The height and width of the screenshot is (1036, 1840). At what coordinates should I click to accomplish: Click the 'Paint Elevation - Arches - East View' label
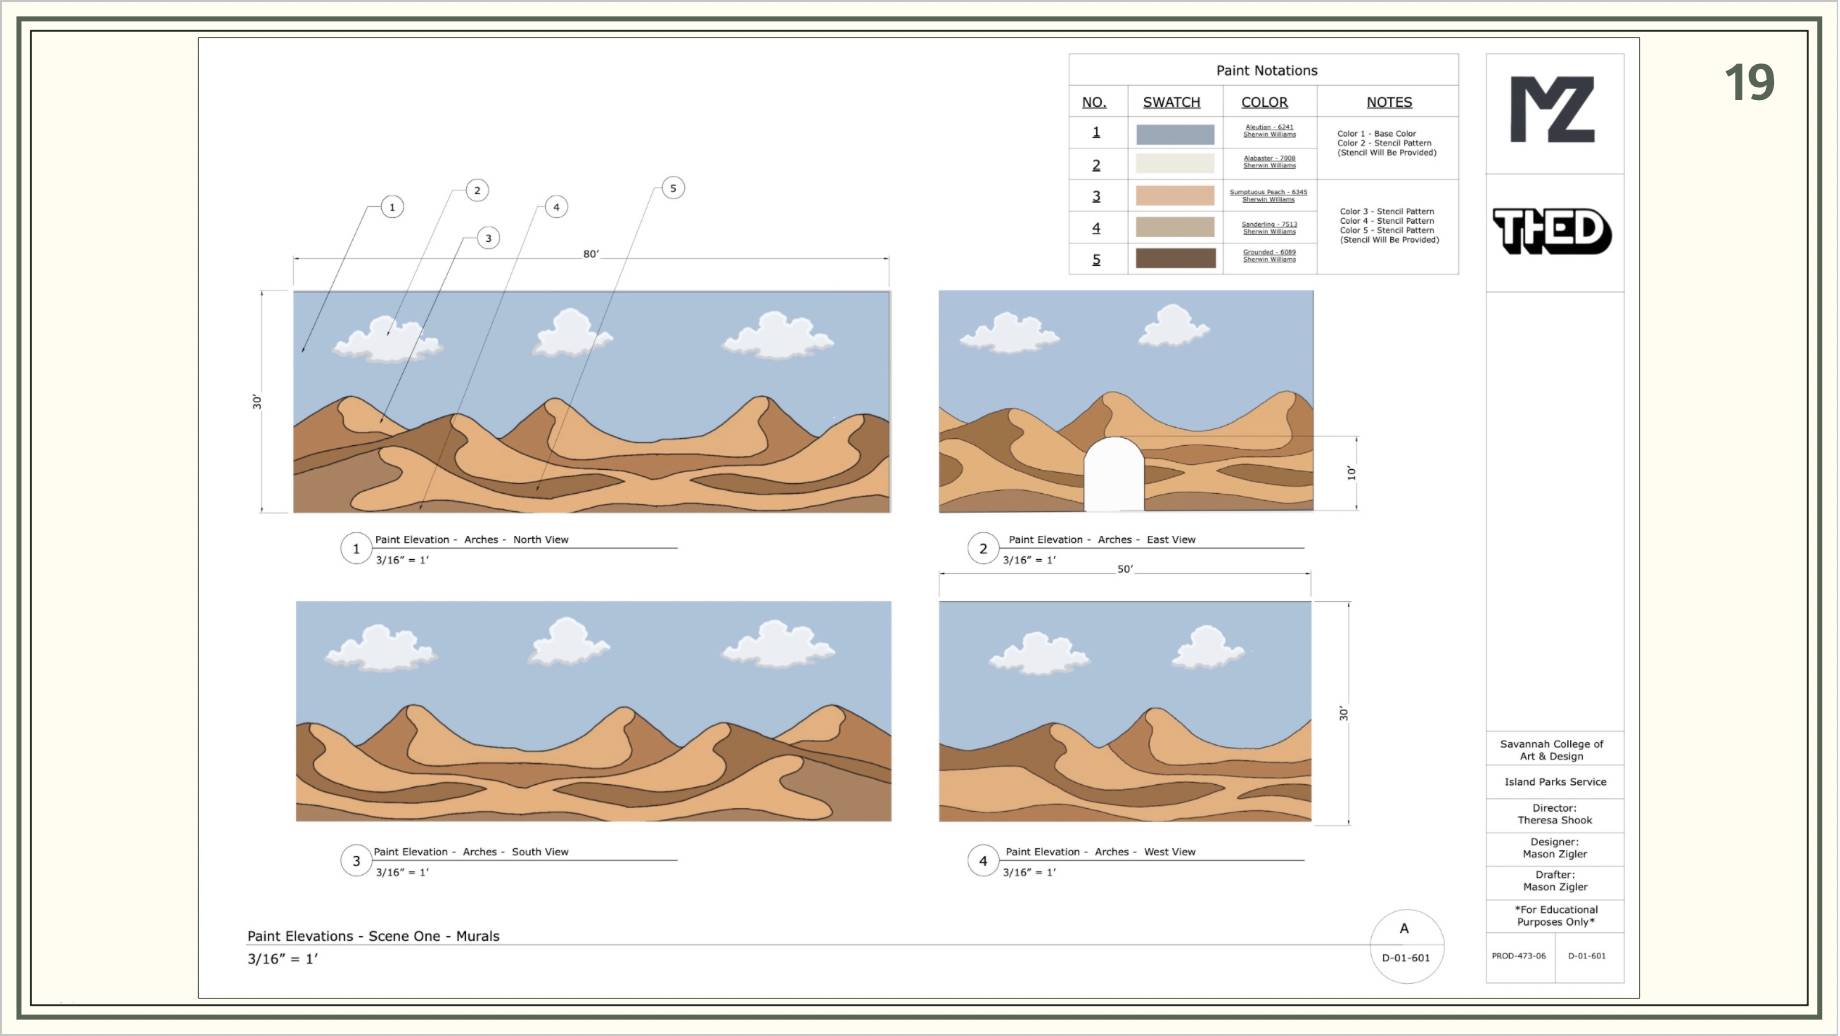(x=1102, y=539)
